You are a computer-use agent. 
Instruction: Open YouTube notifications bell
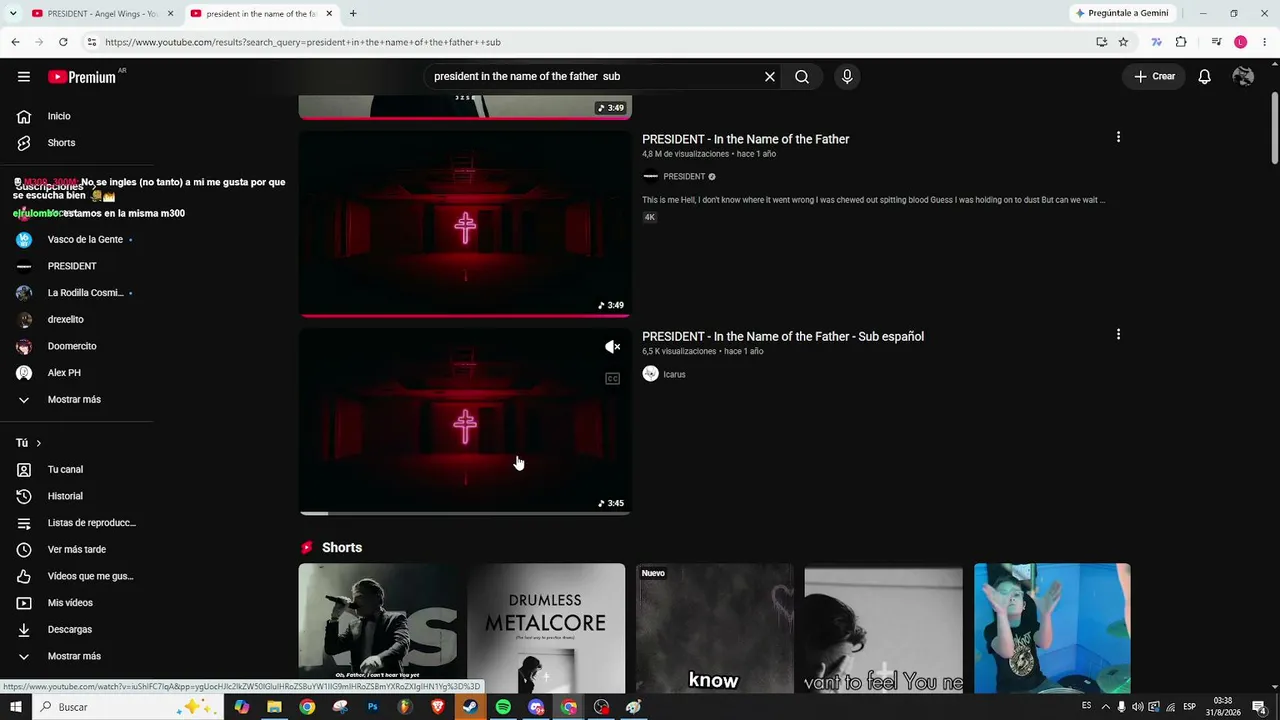coord(1205,77)
